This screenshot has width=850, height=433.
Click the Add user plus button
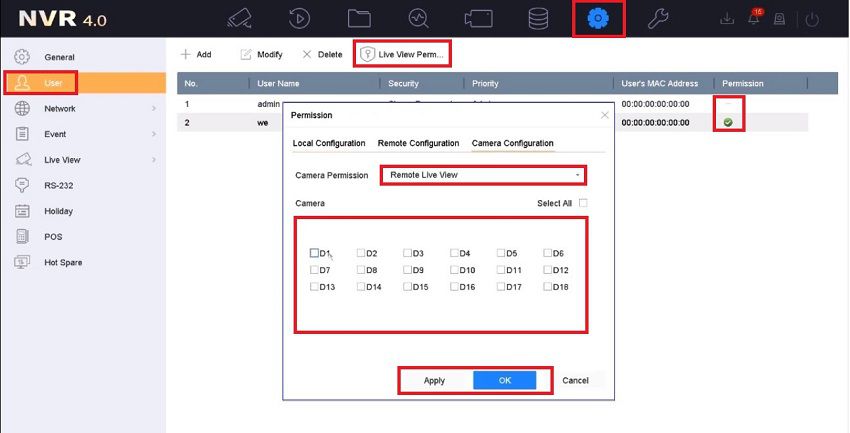pyautogui.click(x=196, y=54)
